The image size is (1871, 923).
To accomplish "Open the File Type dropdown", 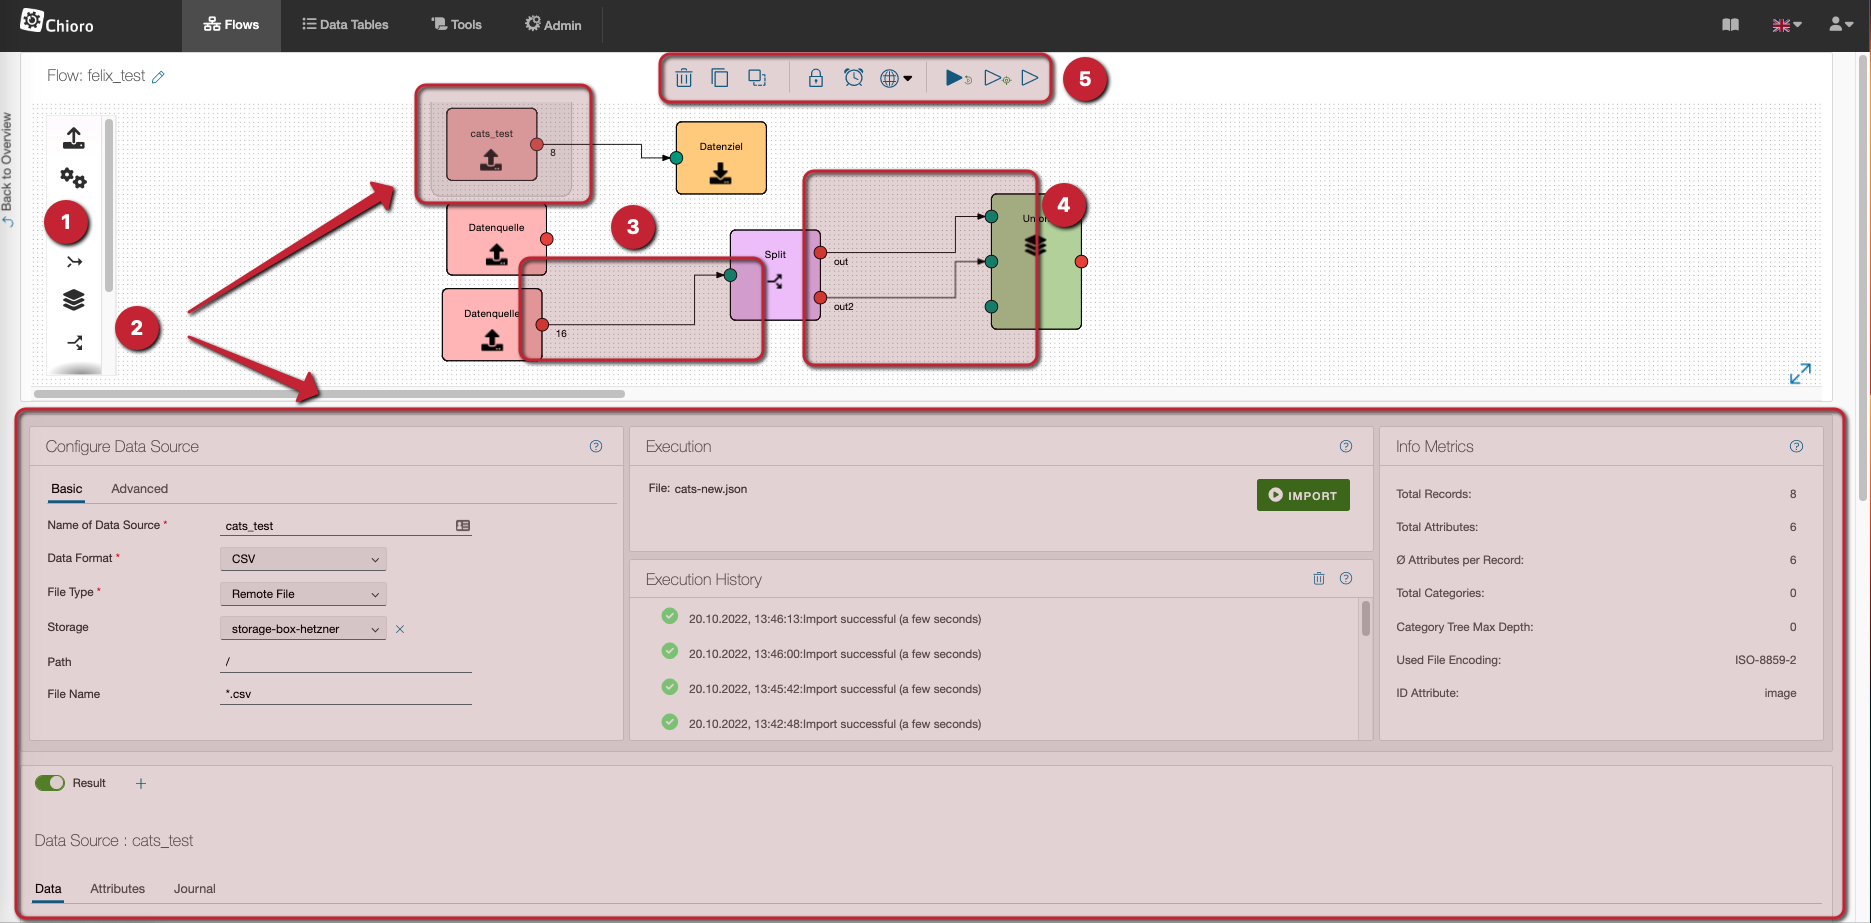I will (x=303, y=594).
